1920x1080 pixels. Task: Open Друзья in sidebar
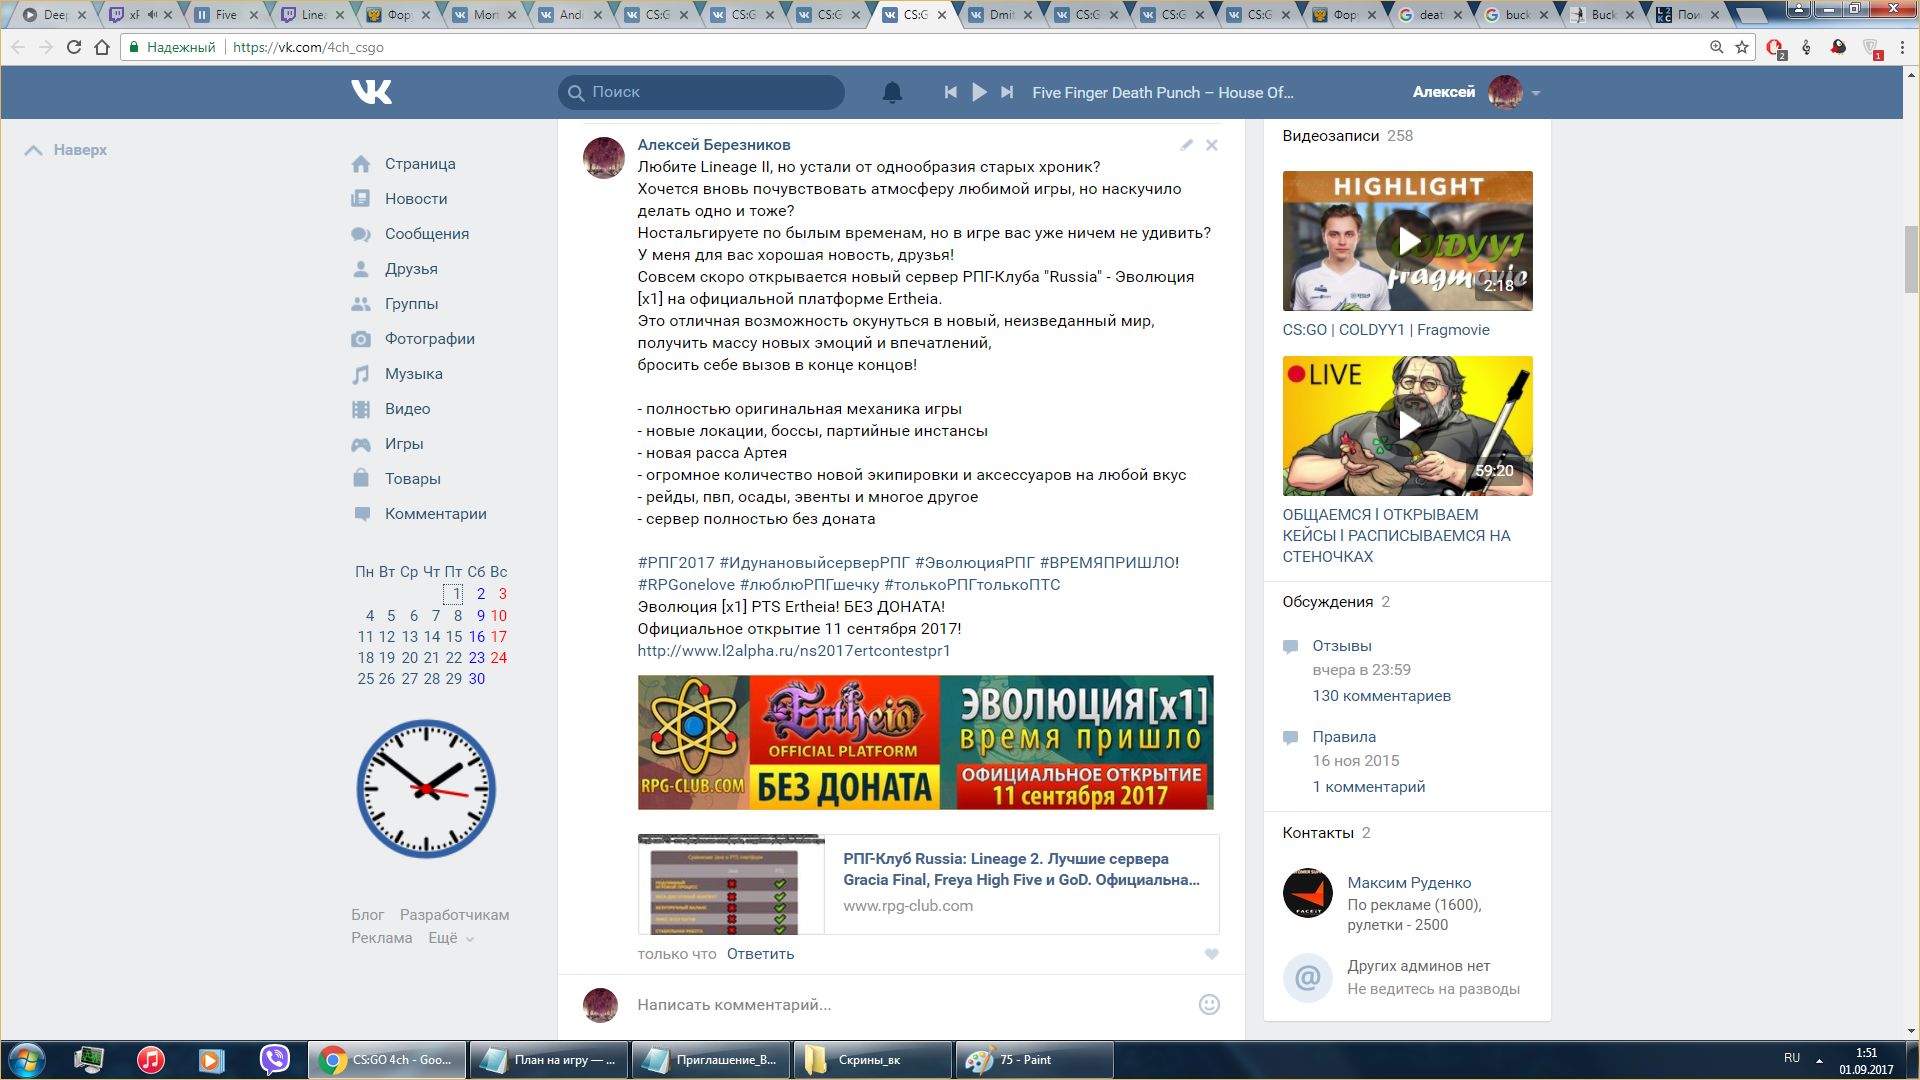tap(411, 269)
